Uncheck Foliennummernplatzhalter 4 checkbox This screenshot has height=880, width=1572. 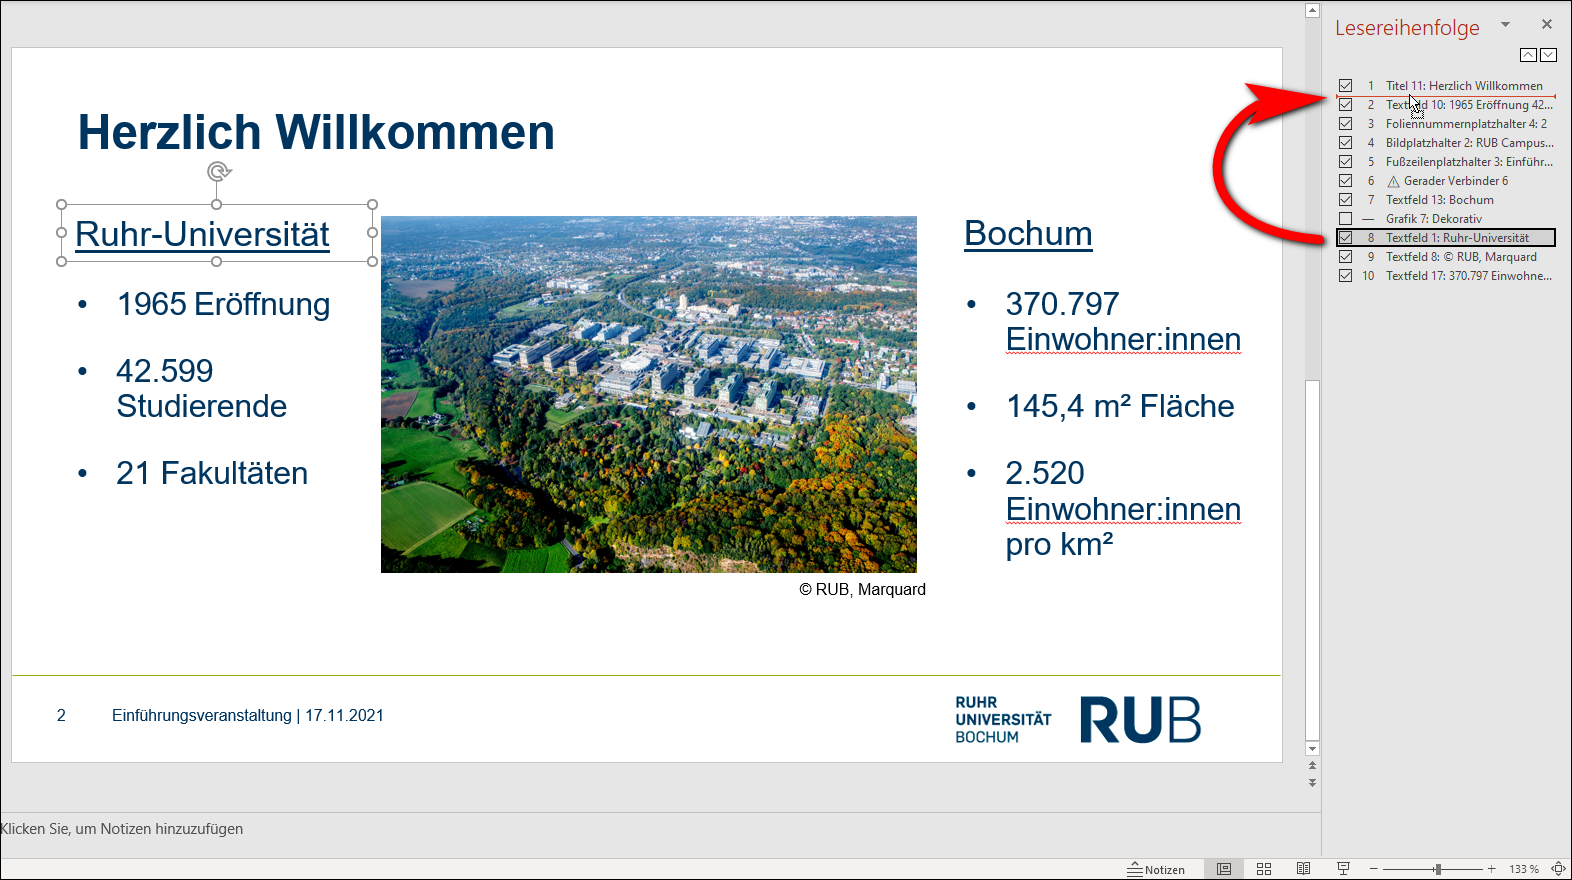point(1345,124)
